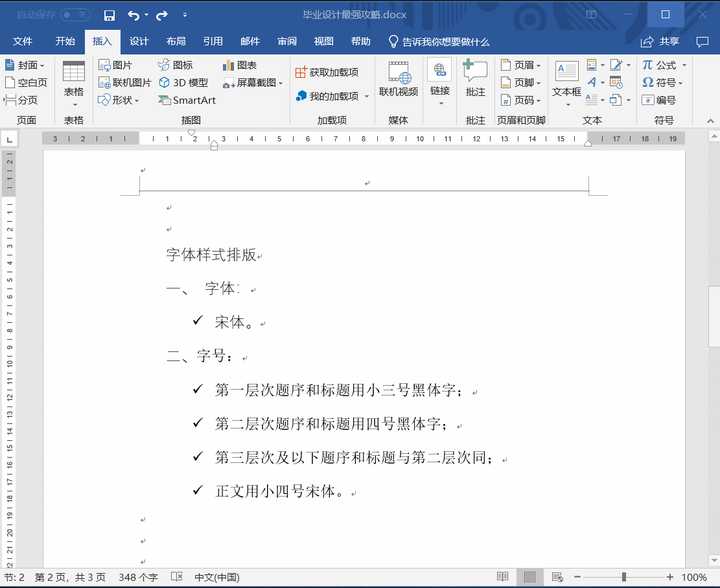Open the 表格 table dropdown
Screen dimensions: 720x588
click(x=73, y=84)
